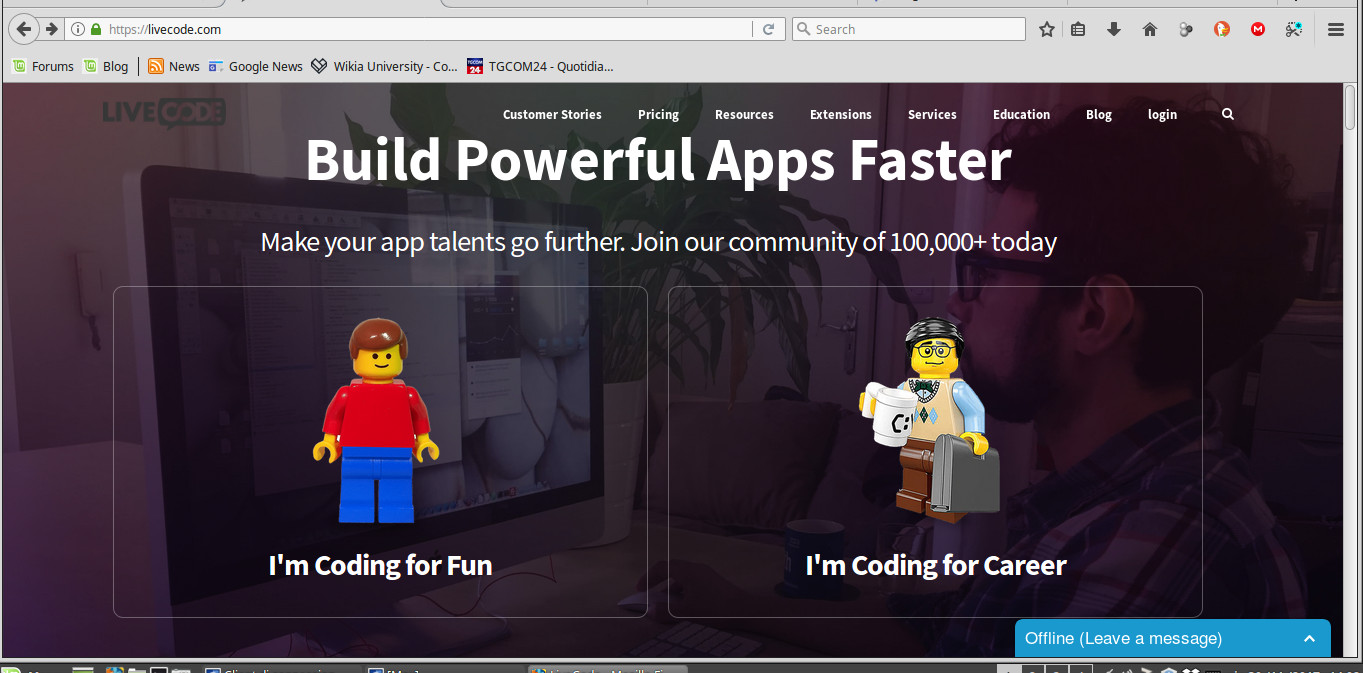Choose the I'm Coding for Career card
The height and width of the screenshot is (673, 1363).
pos(935,452)
